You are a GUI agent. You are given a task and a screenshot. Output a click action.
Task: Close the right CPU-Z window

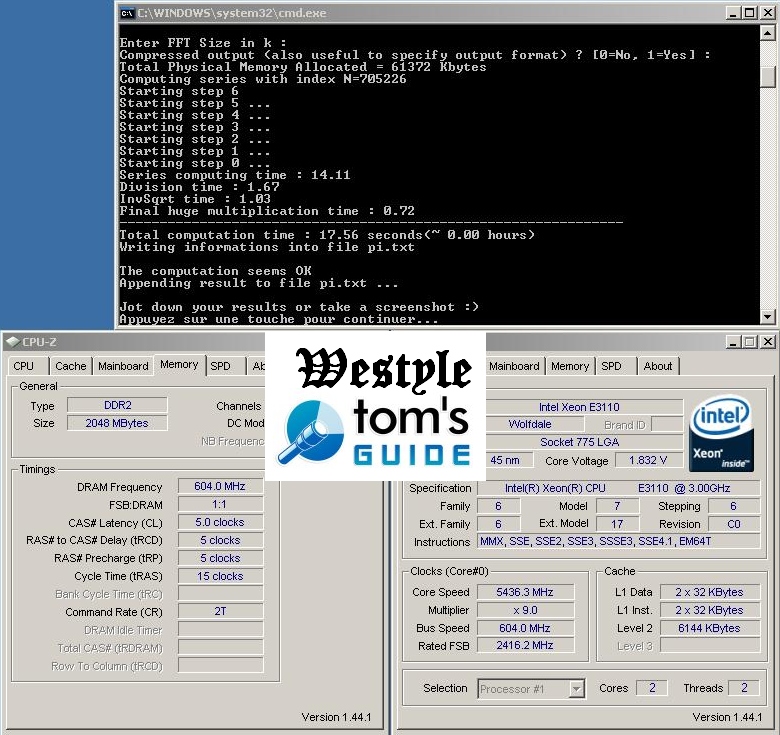[x=768, y=342]
